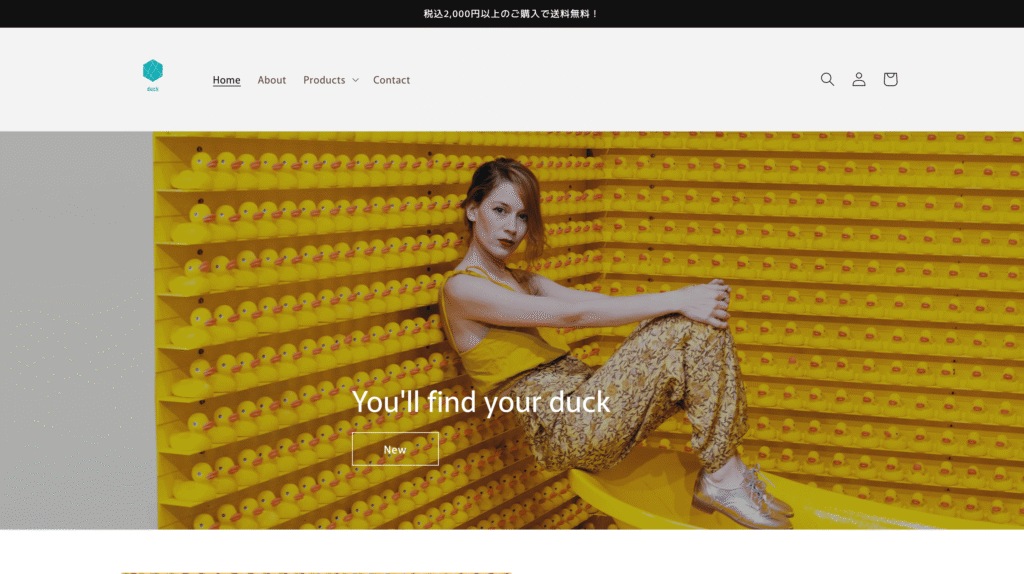Navigate to the Contact page
Screen dimensions: 1024x574
tap(391, 80)
